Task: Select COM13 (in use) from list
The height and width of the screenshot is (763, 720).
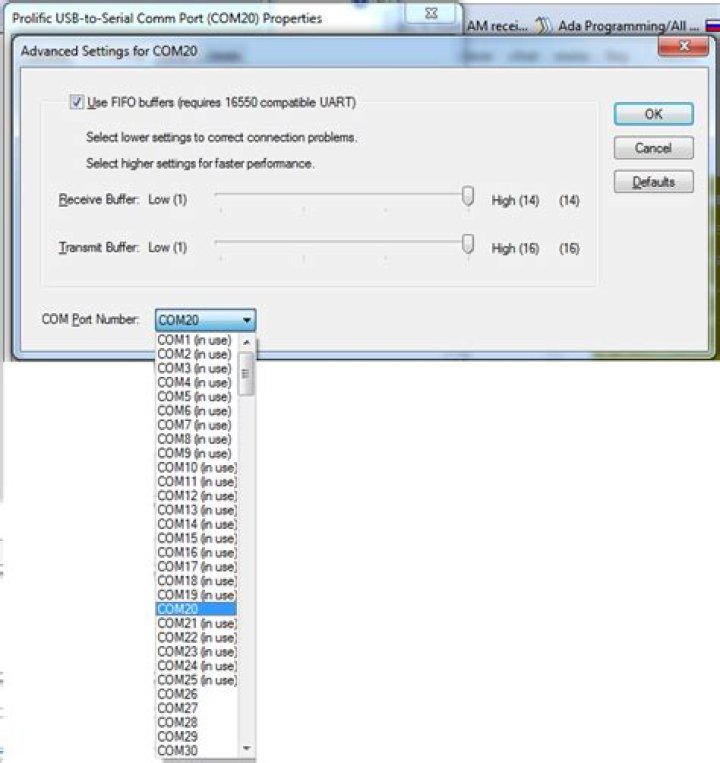Action: 197,509
